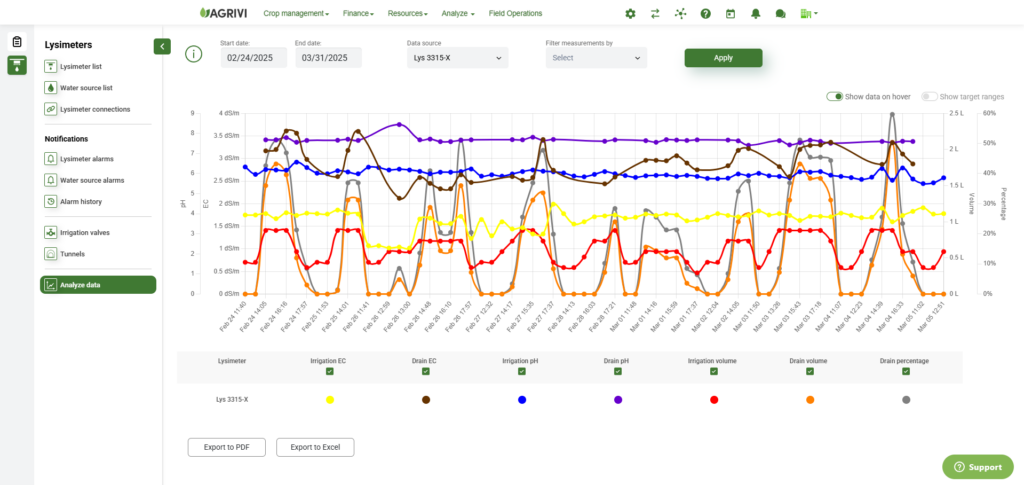1024x485 pixels.
Task: Open the settings gear in top bar
Action: 630,14
